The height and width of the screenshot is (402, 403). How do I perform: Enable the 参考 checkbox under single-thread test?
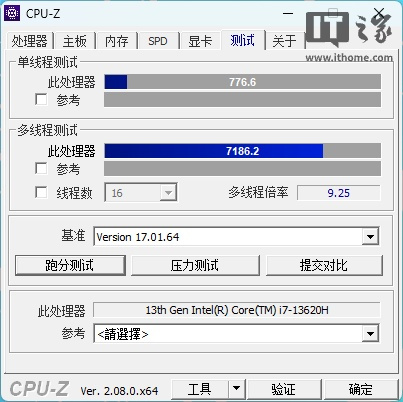coord(41,99)
